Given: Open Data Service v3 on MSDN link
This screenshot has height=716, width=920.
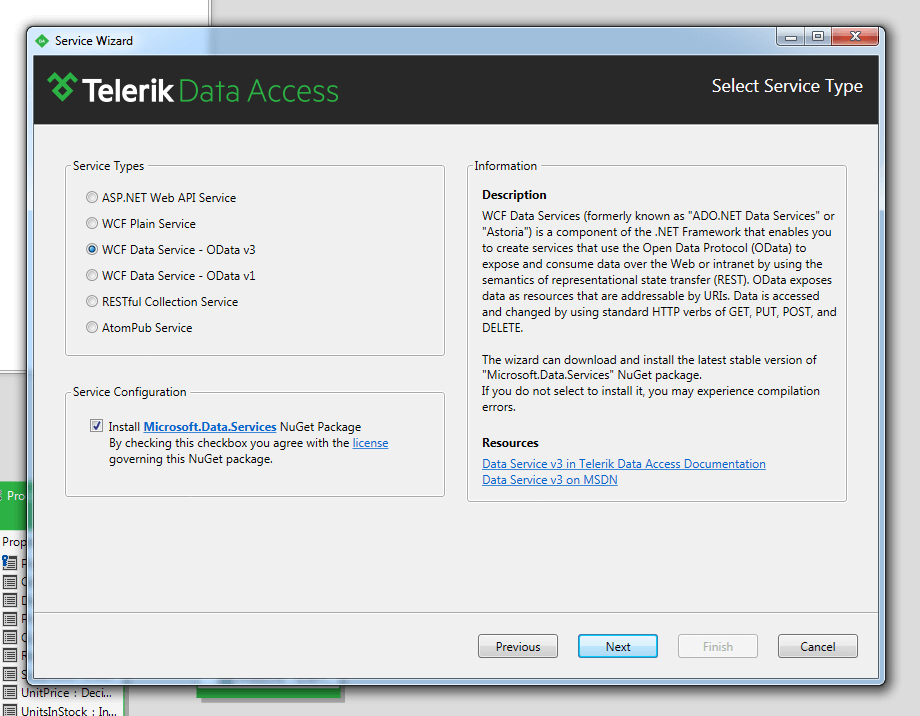Looking at the screenshot, I should 550,479.
